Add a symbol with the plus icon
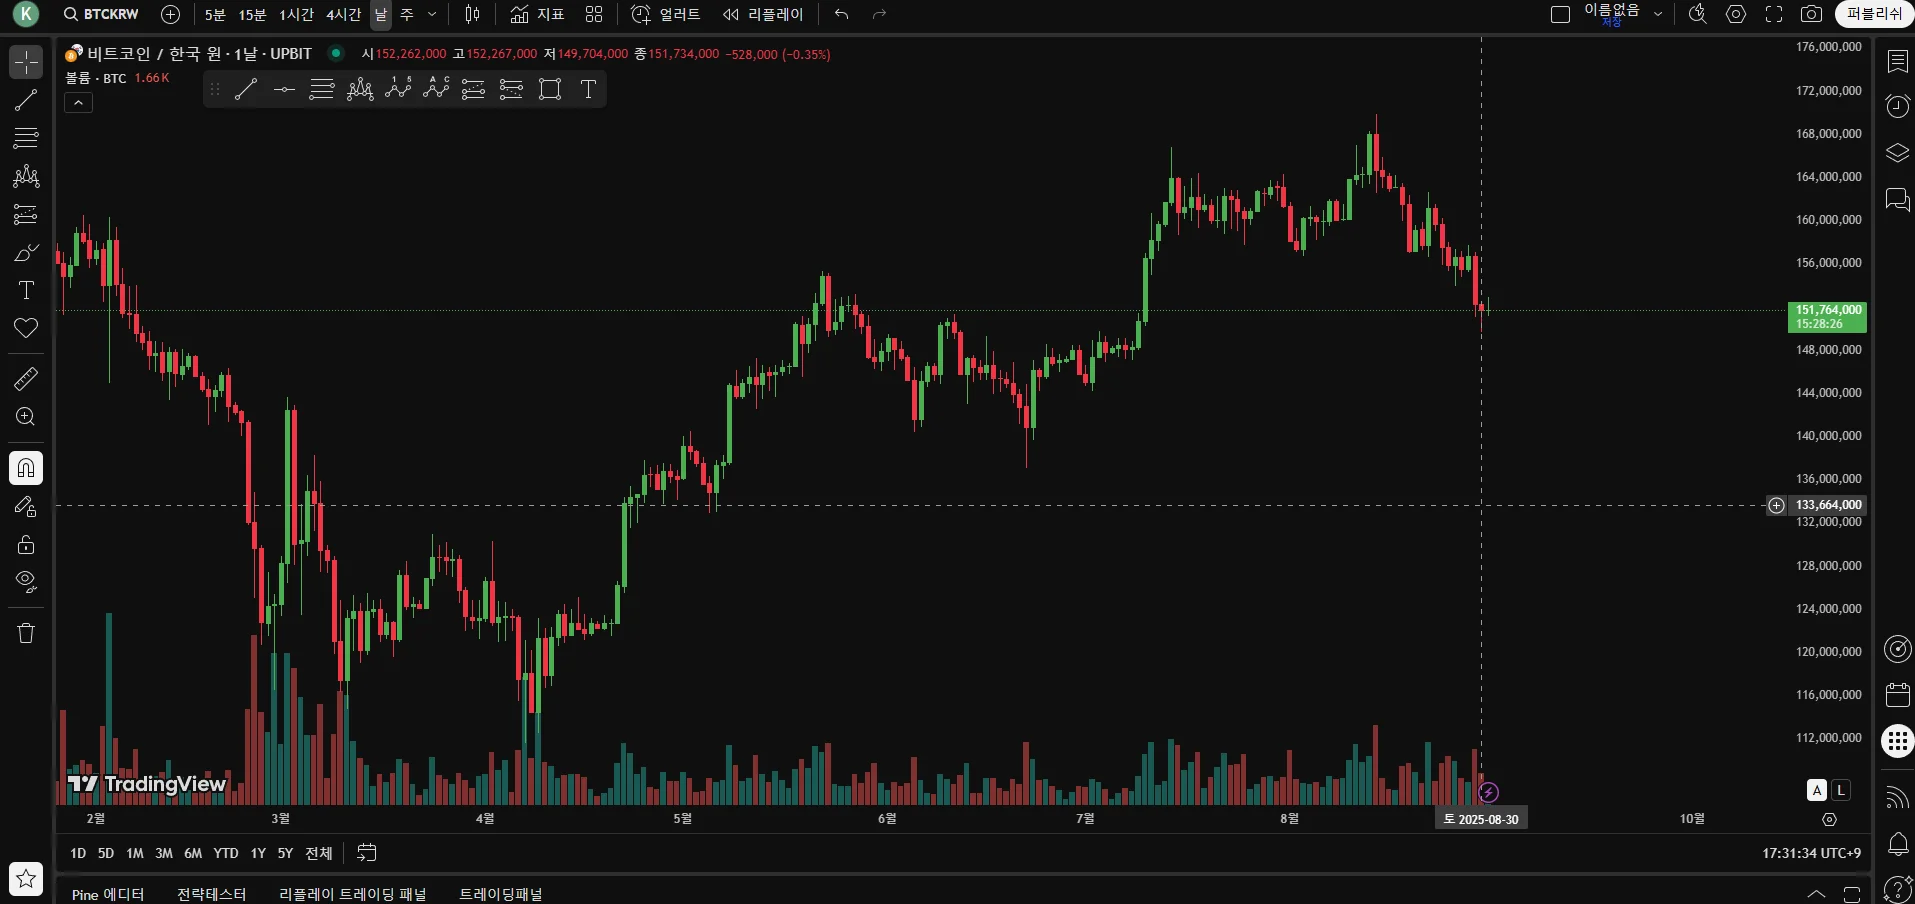This screenshot has width=1915, height=904. point(171,14)
